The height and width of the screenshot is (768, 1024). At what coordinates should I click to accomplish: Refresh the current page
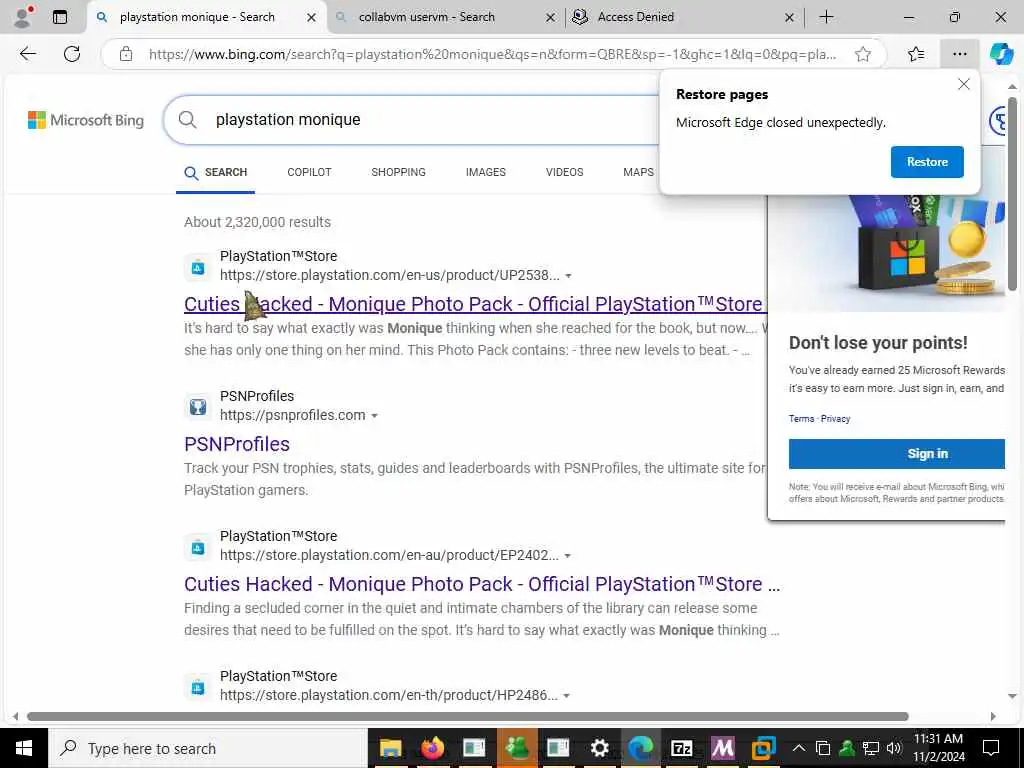coord(72,54)
